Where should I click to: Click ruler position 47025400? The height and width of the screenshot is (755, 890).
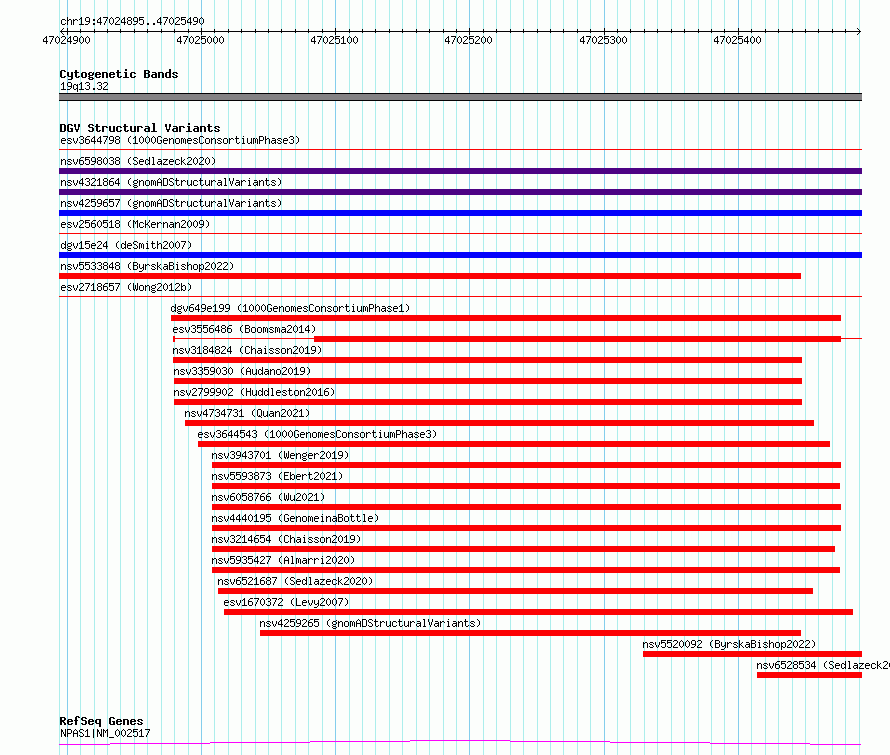coord(737,40)
